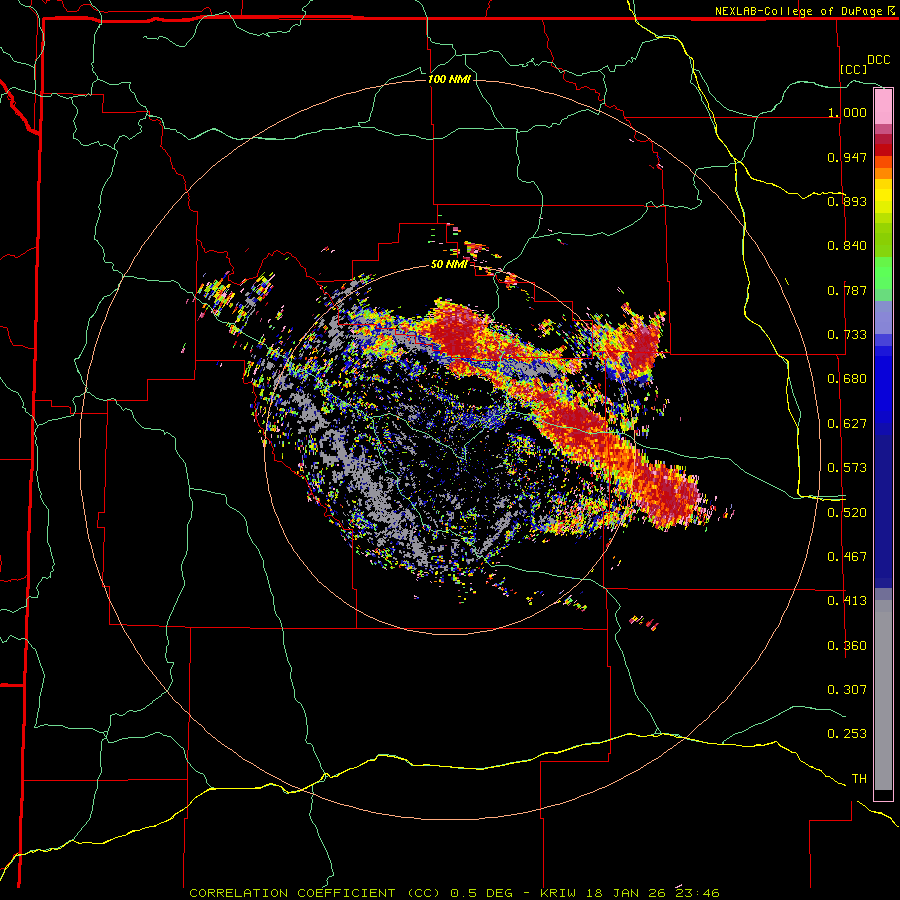The image size is (900, 900).
Task: Click the 0.360 scale value
Action: [847, 646]
